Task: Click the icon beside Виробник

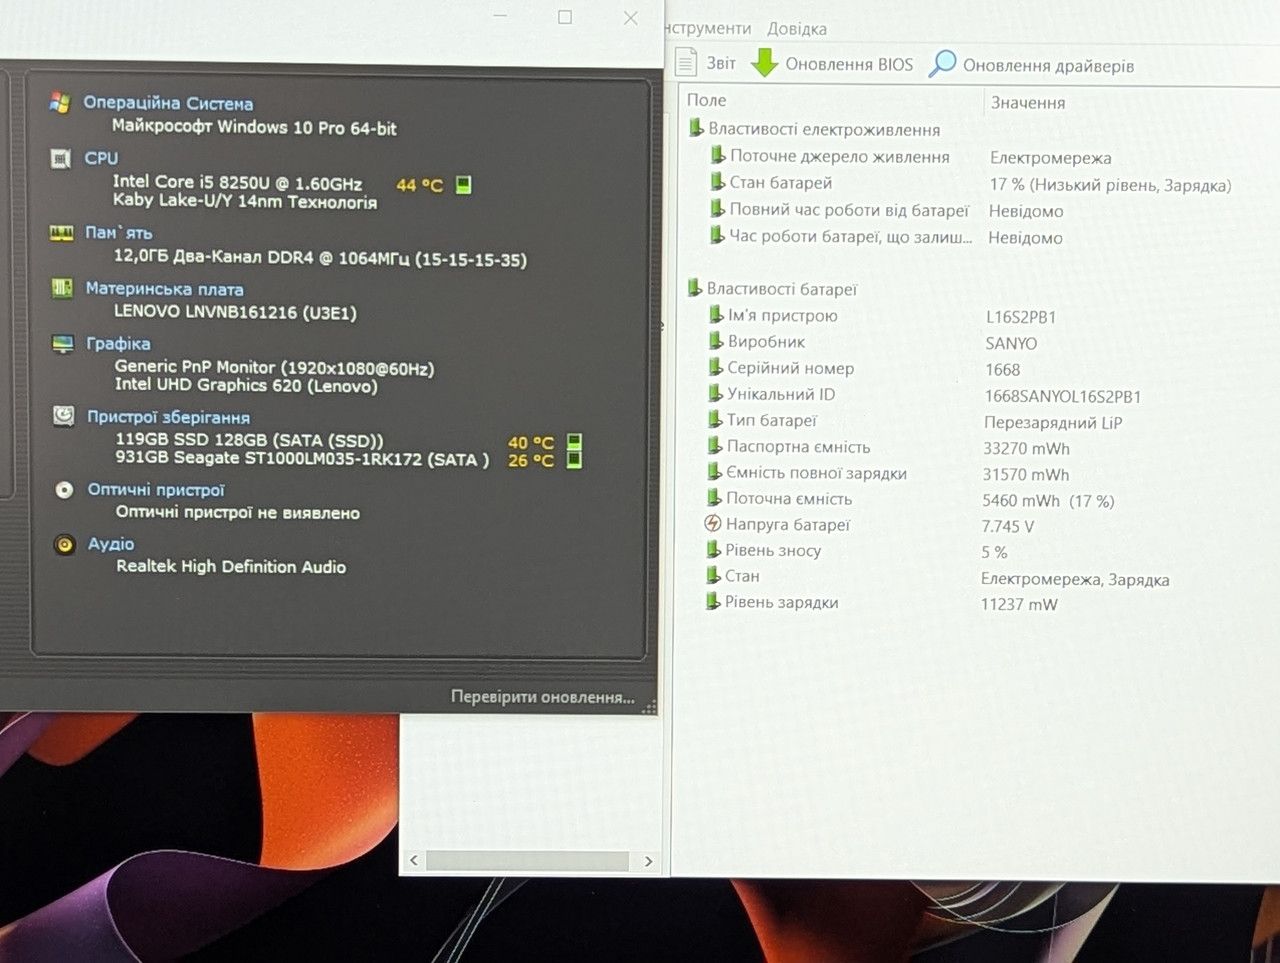Action: click(x=716, y=341)
